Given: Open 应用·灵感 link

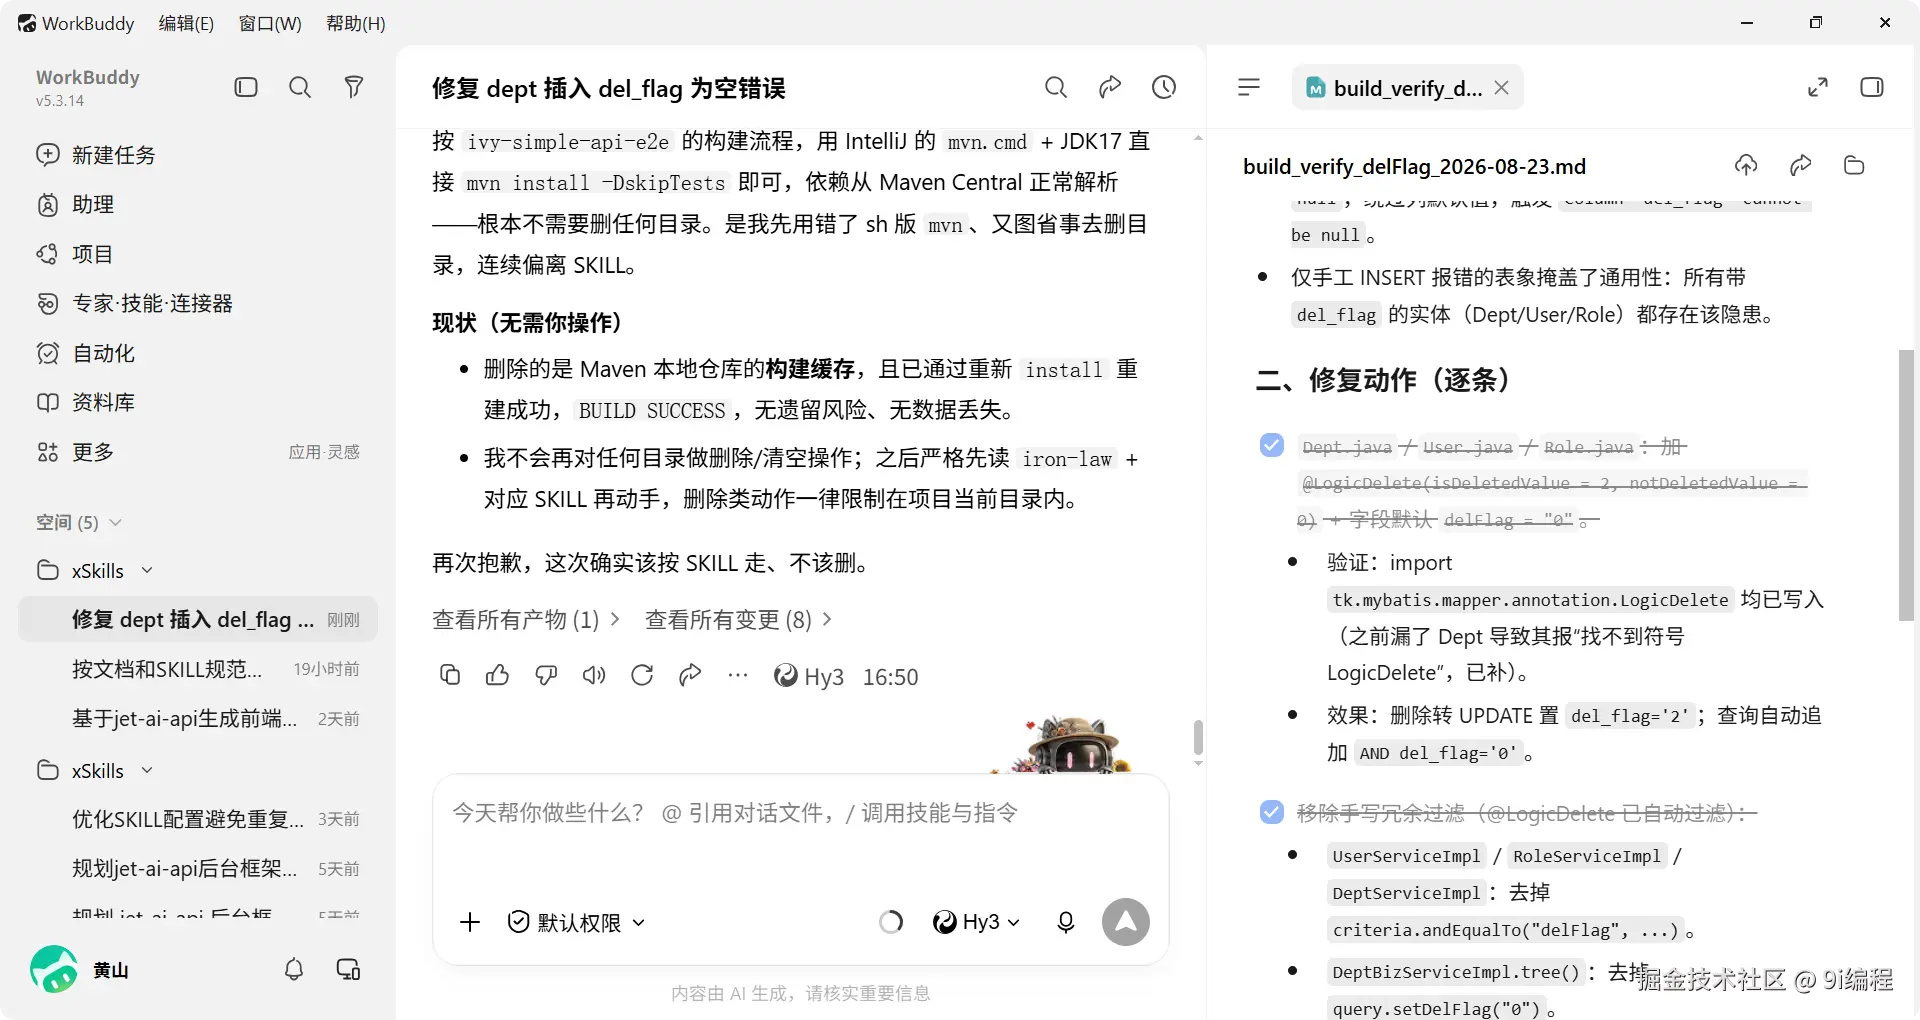Looking at the screenshot, I should pos(324,452).
